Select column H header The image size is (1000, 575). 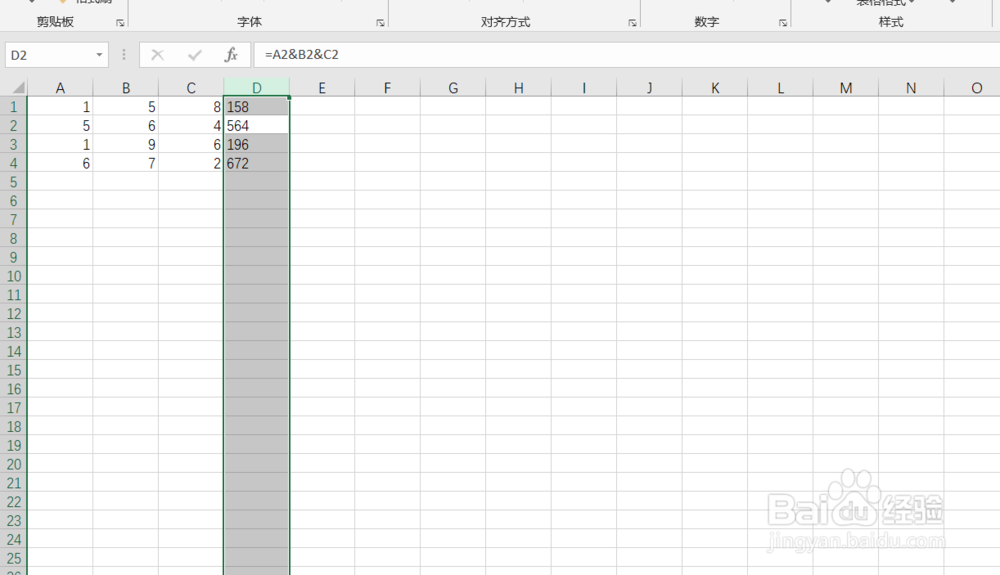(x=518, y=88)
